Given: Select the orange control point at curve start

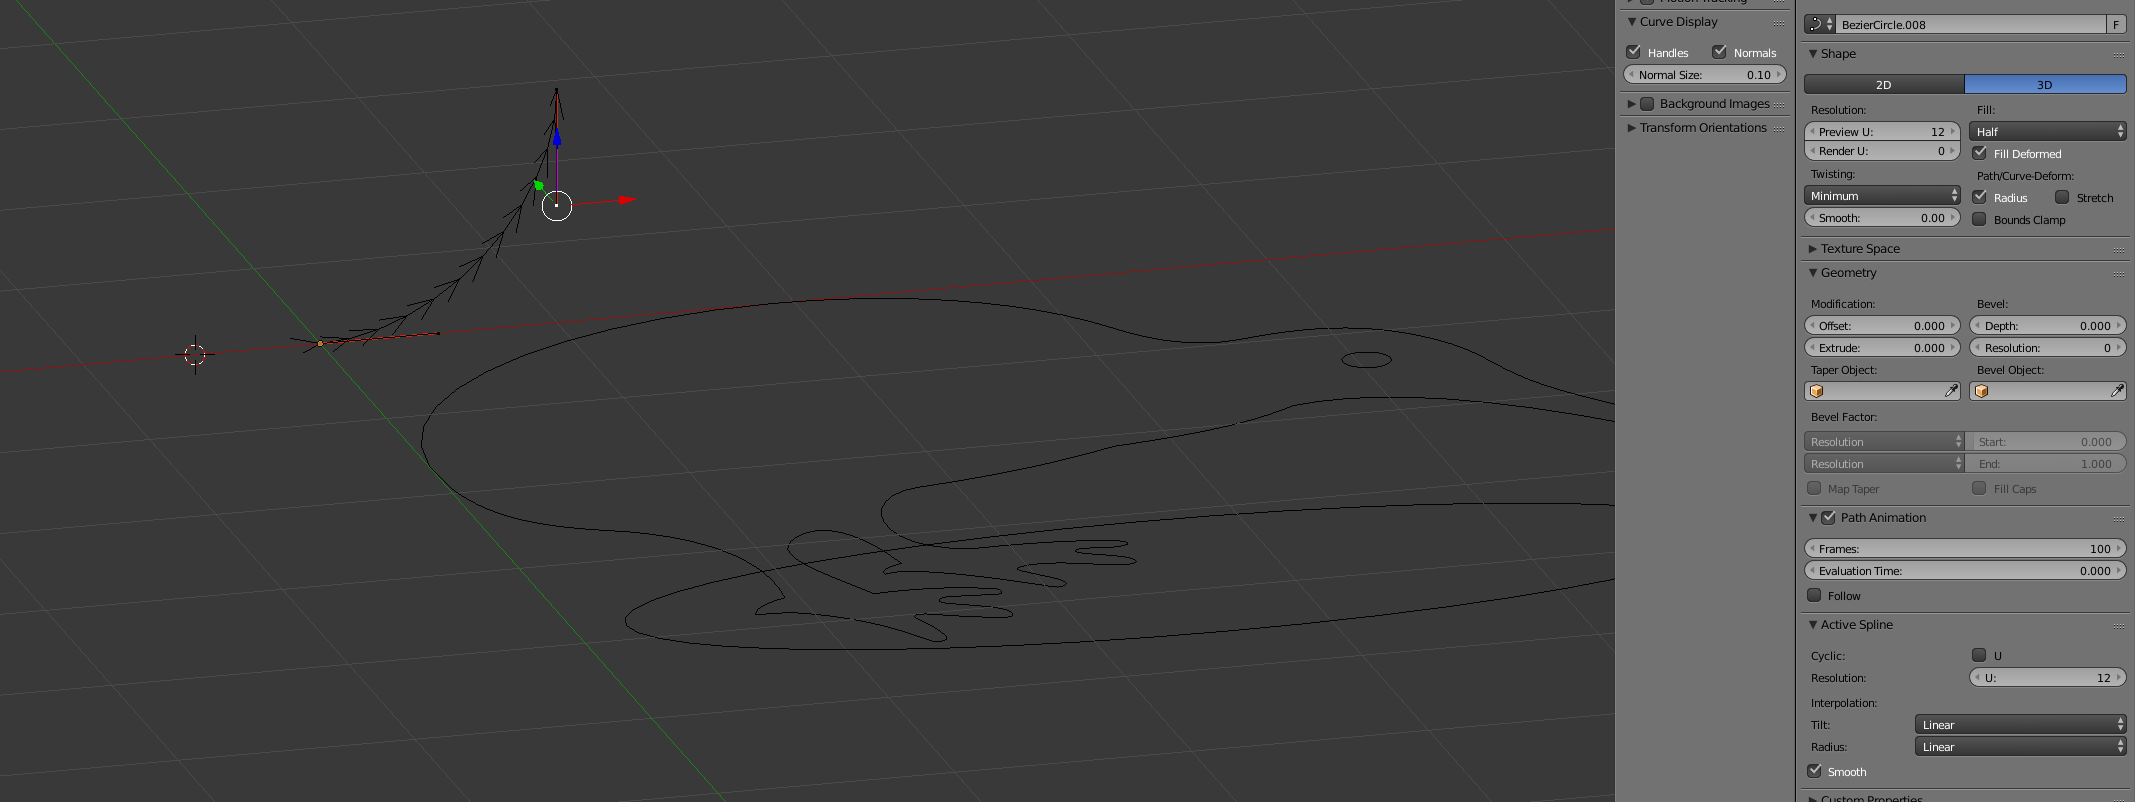Looking at the screenshot, I should pos(320,344).
